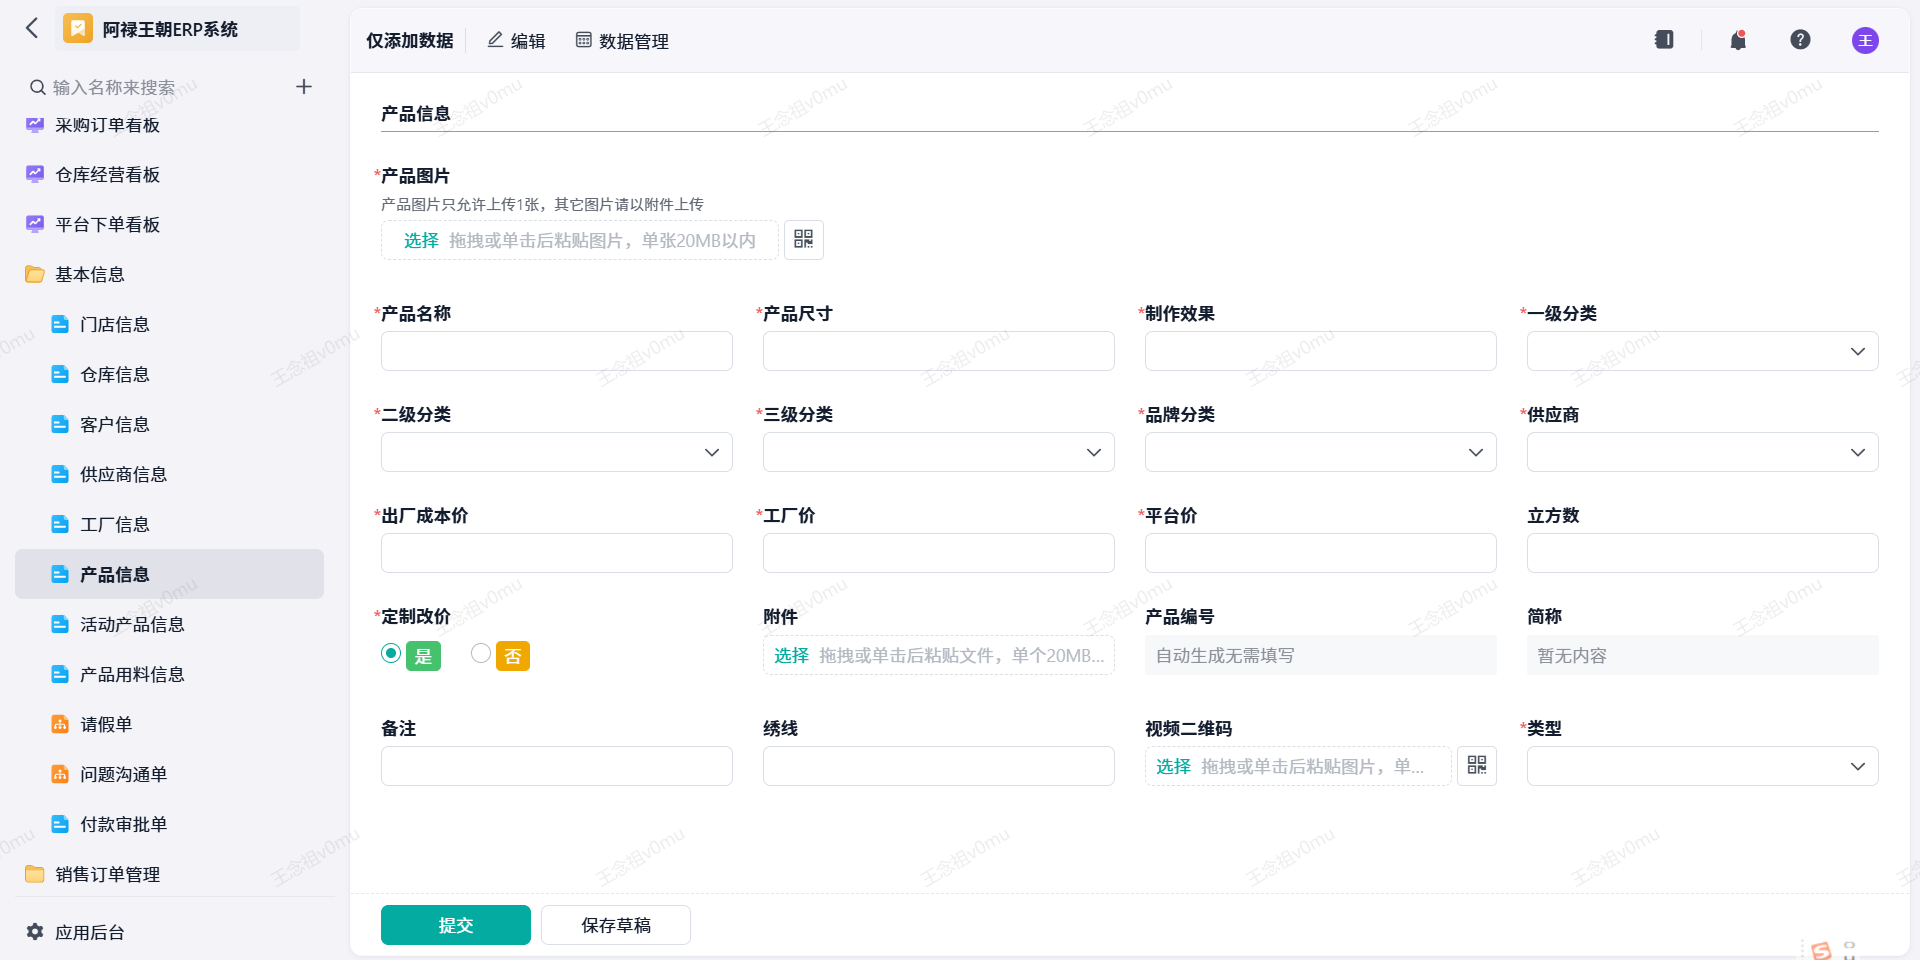Click the 应用后台 gear icon
Screen dimensions: 1920x960
tap(35, 932)
